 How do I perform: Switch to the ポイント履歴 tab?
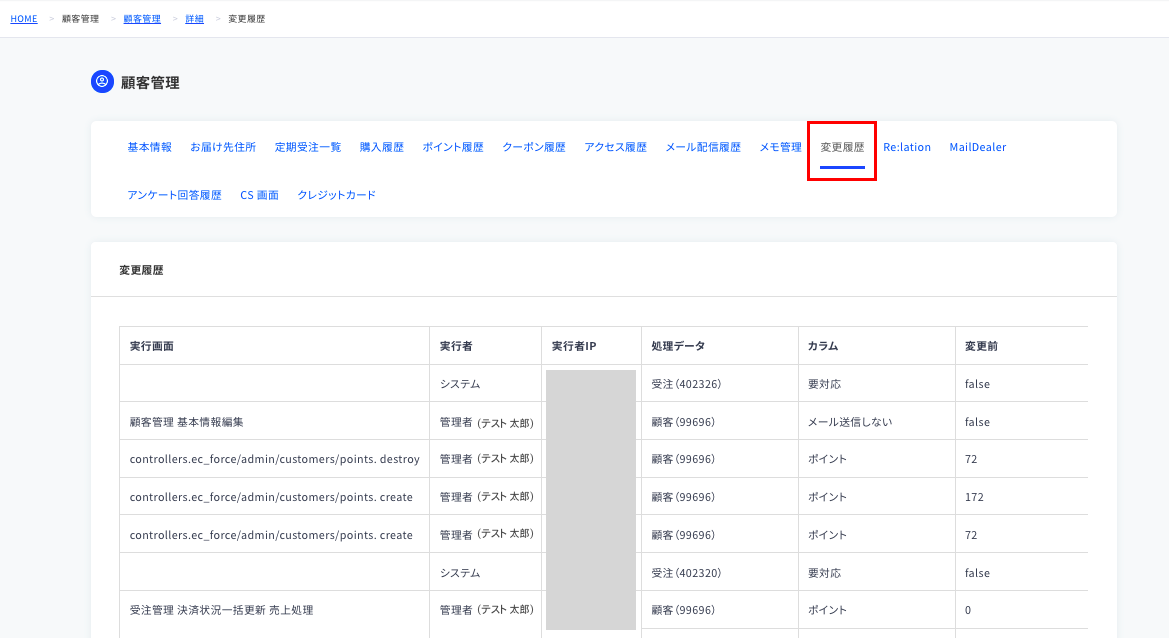[453, 147]
